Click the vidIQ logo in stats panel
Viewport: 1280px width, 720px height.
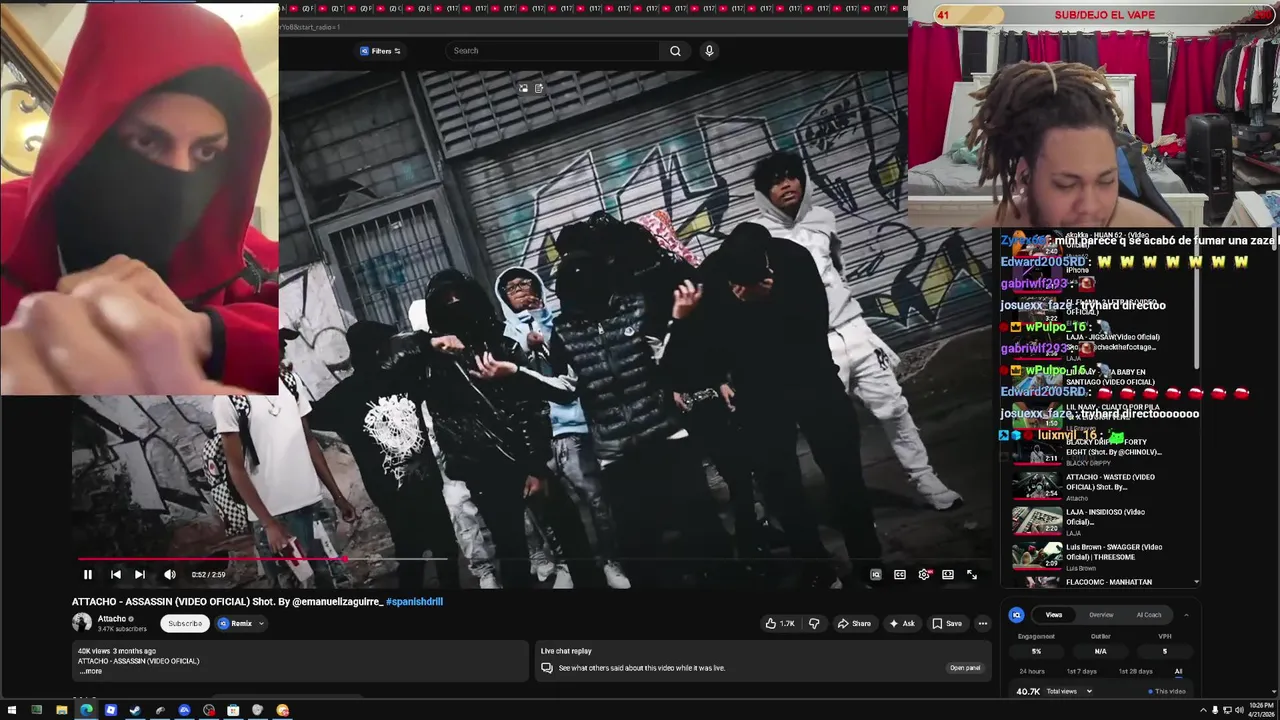tap(1016, 615)
